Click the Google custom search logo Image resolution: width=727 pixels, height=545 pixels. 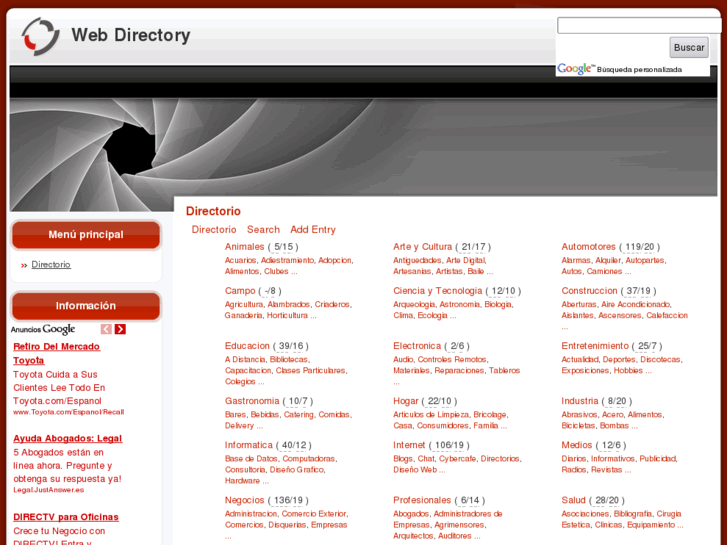tap(576, 69)
